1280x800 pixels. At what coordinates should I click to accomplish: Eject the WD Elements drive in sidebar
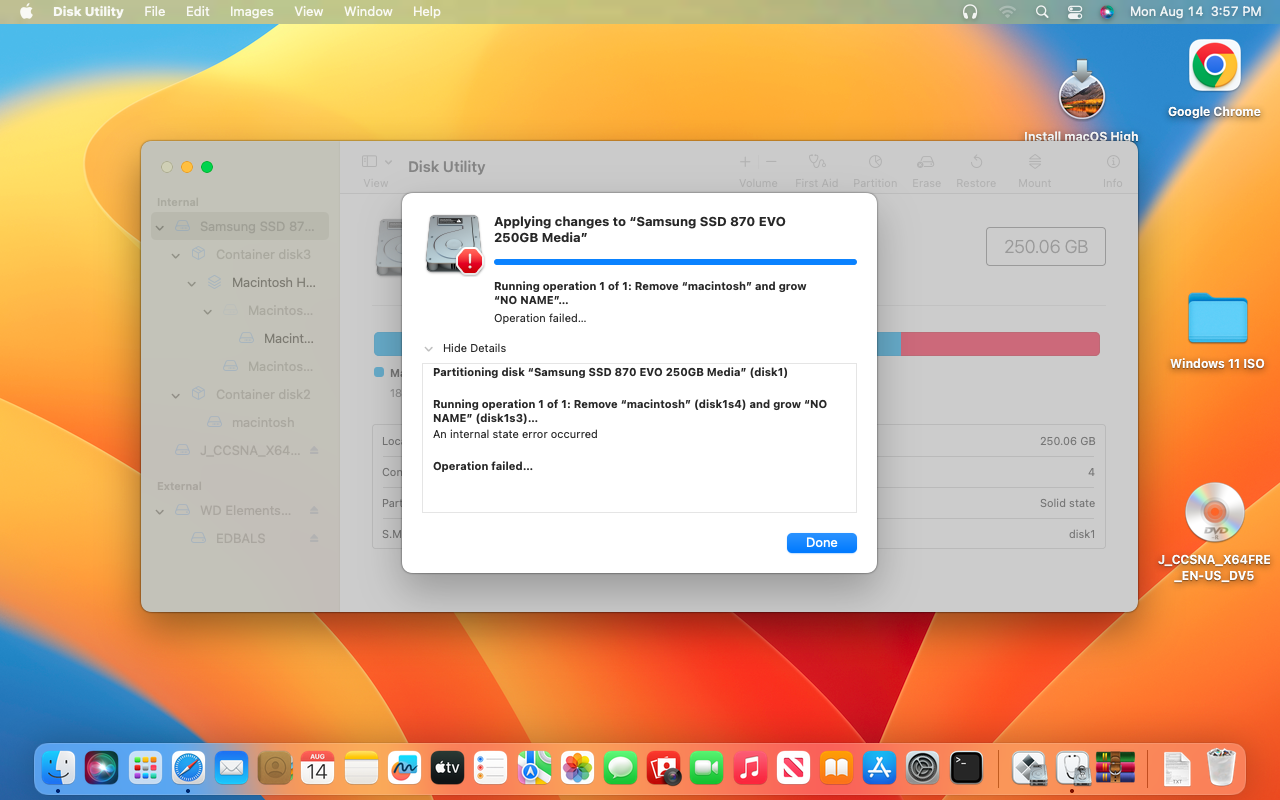click(314, 510)
